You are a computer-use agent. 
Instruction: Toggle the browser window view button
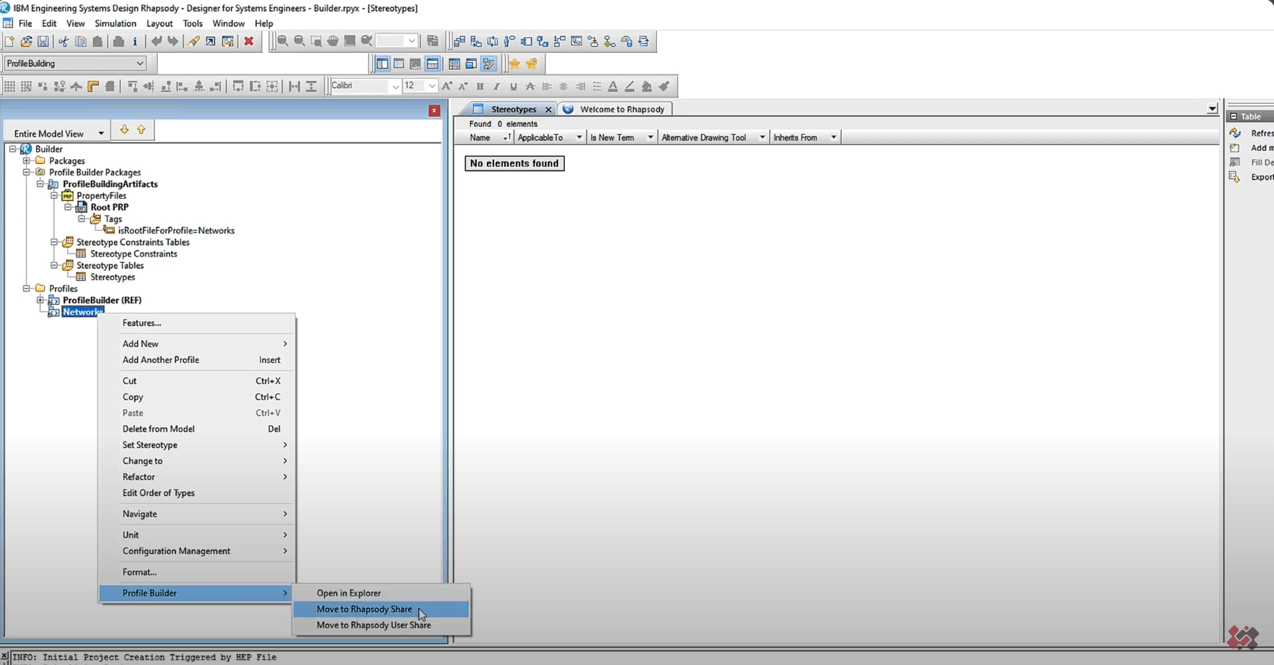[x=382, y=64]
